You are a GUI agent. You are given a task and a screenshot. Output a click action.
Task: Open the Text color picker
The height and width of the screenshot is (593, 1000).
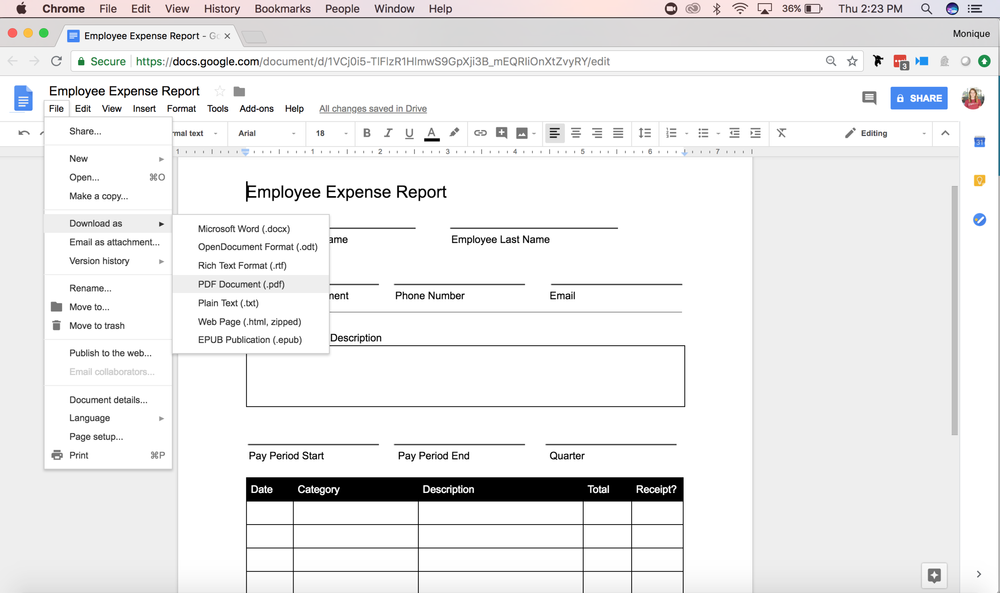(x=431, y=132)
